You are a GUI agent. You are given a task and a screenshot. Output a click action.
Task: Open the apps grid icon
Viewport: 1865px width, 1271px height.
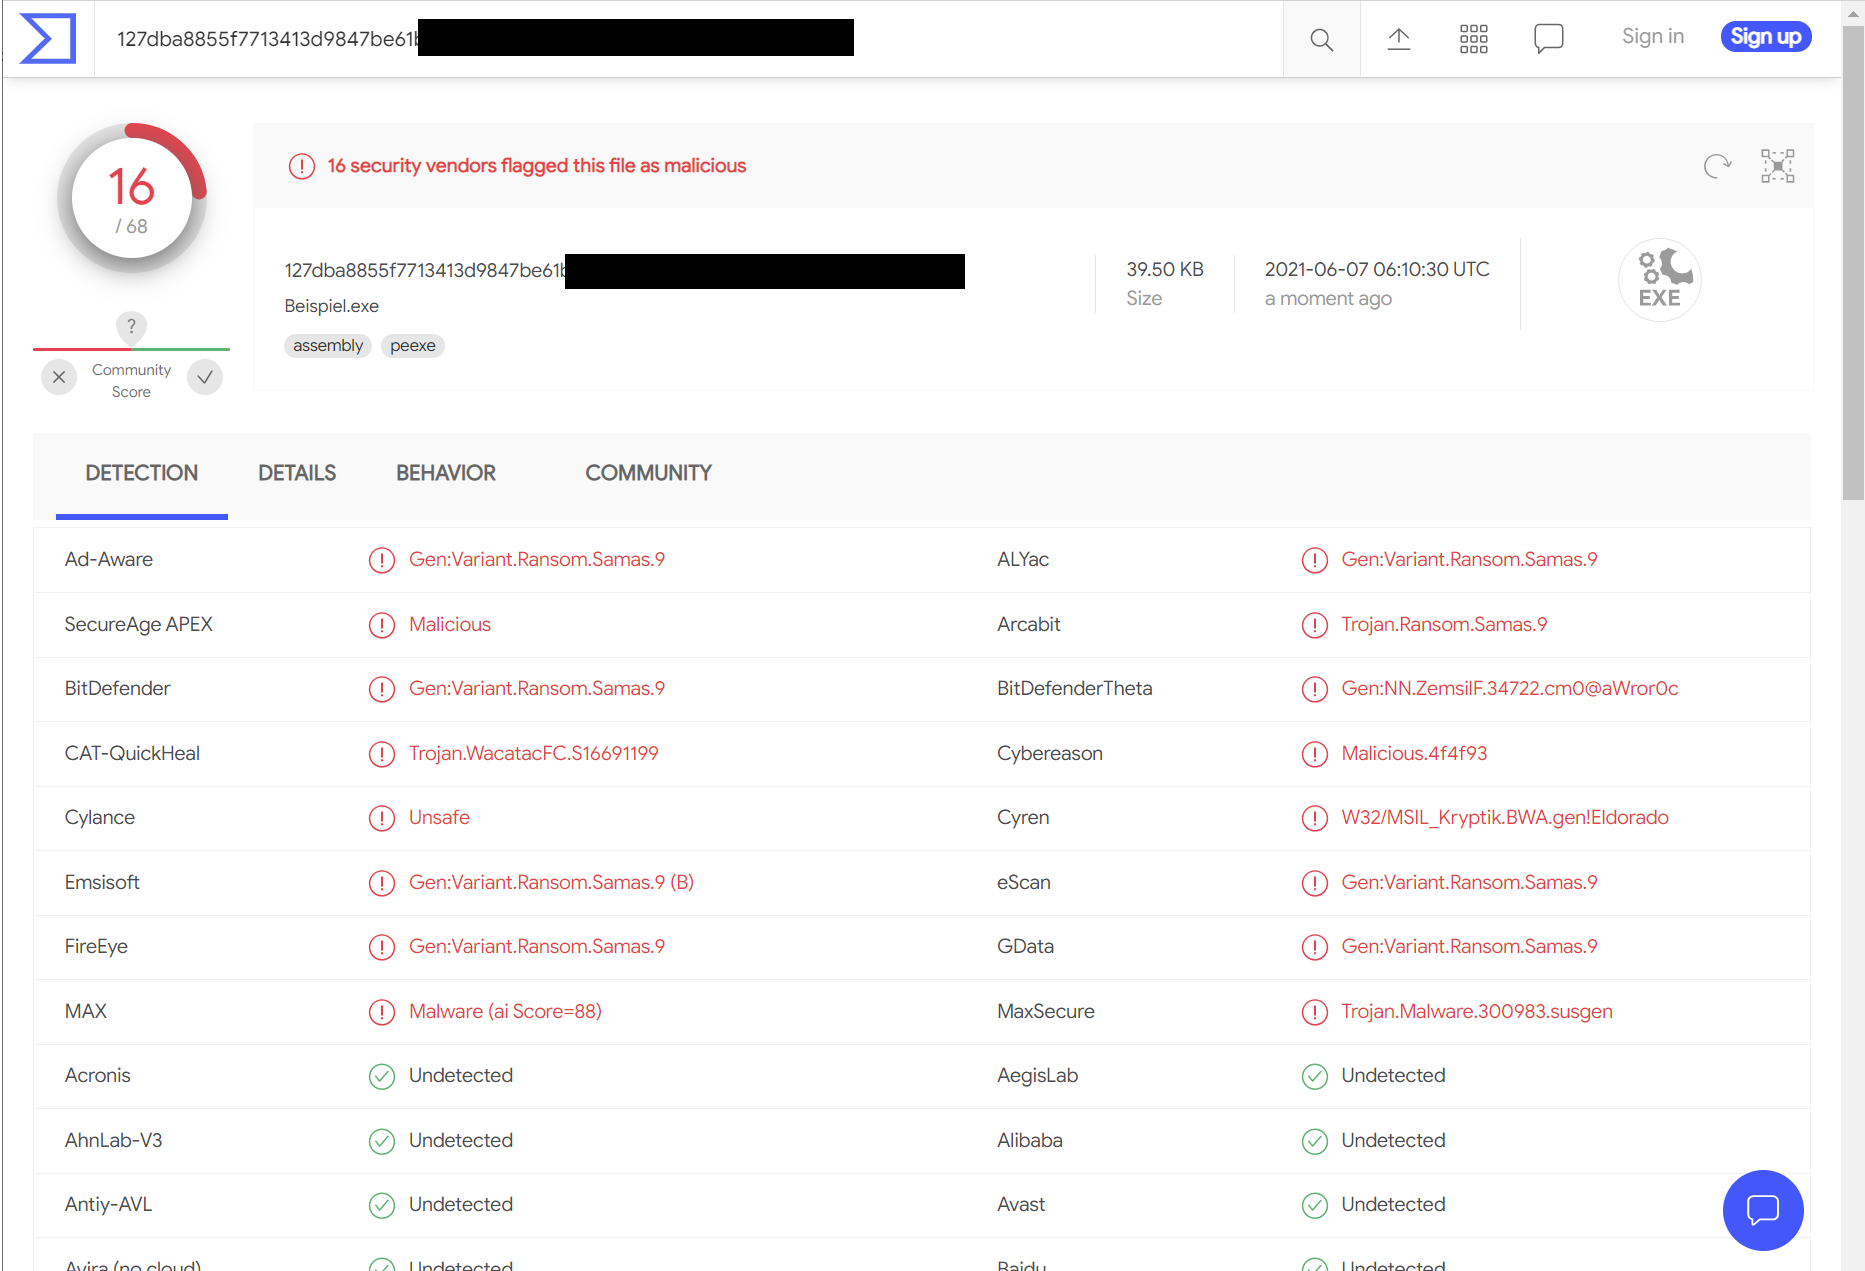click(1473, 39)
